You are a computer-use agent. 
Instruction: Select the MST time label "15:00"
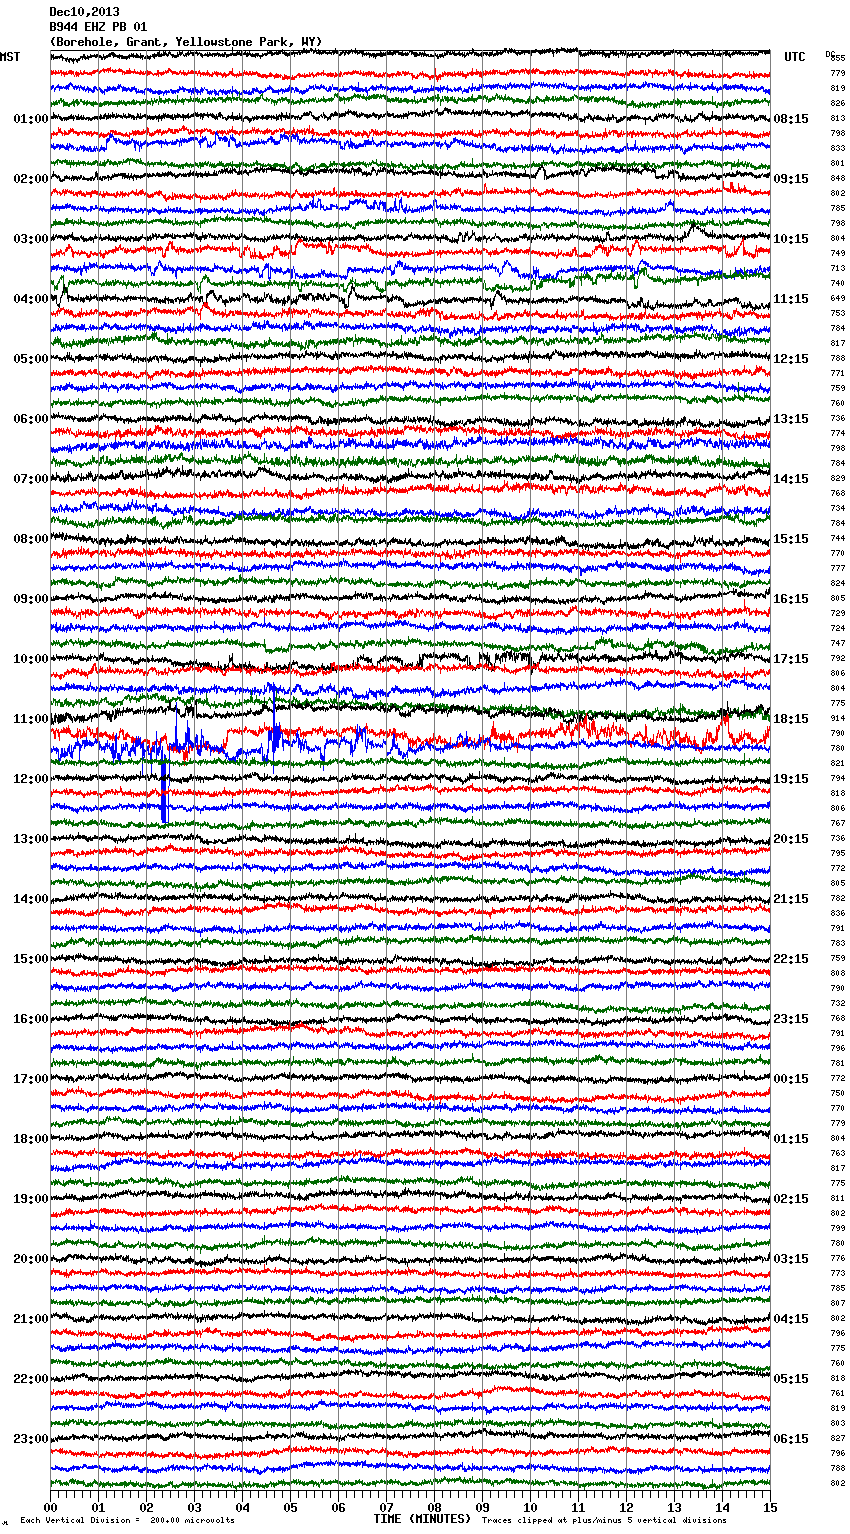[31, 959]
